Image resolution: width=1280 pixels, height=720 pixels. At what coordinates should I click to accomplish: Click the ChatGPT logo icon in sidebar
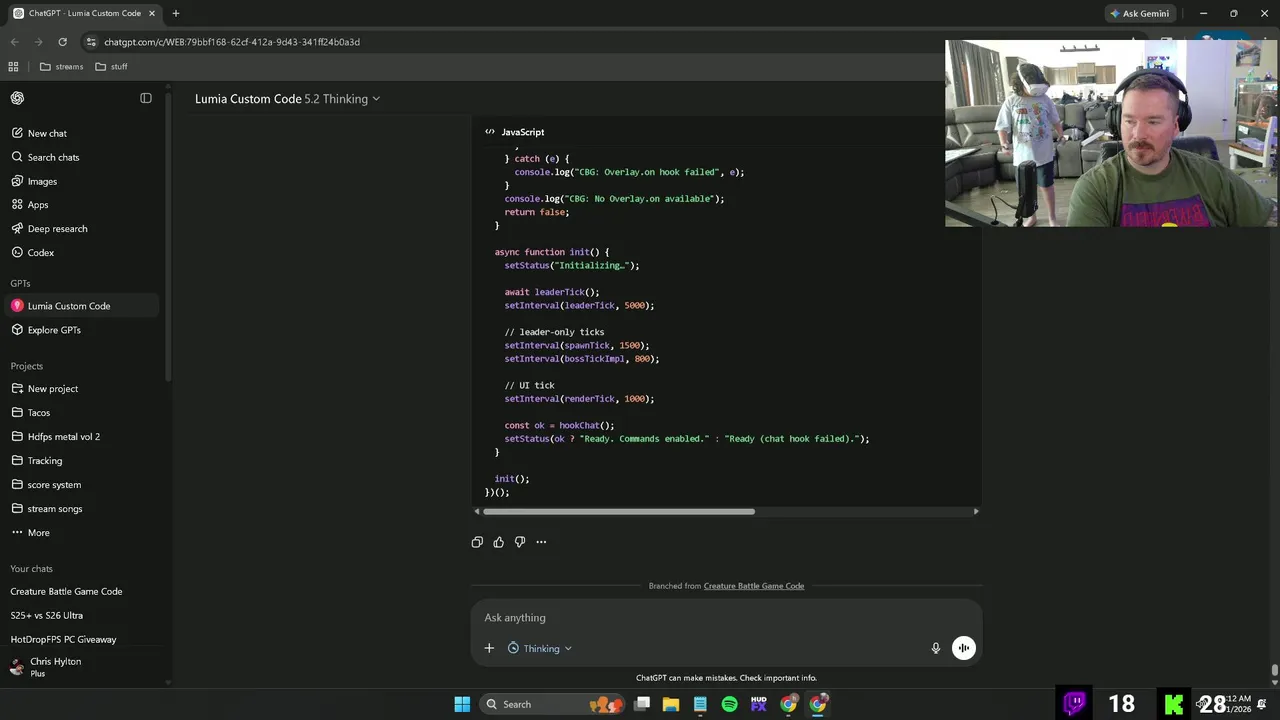17,98
